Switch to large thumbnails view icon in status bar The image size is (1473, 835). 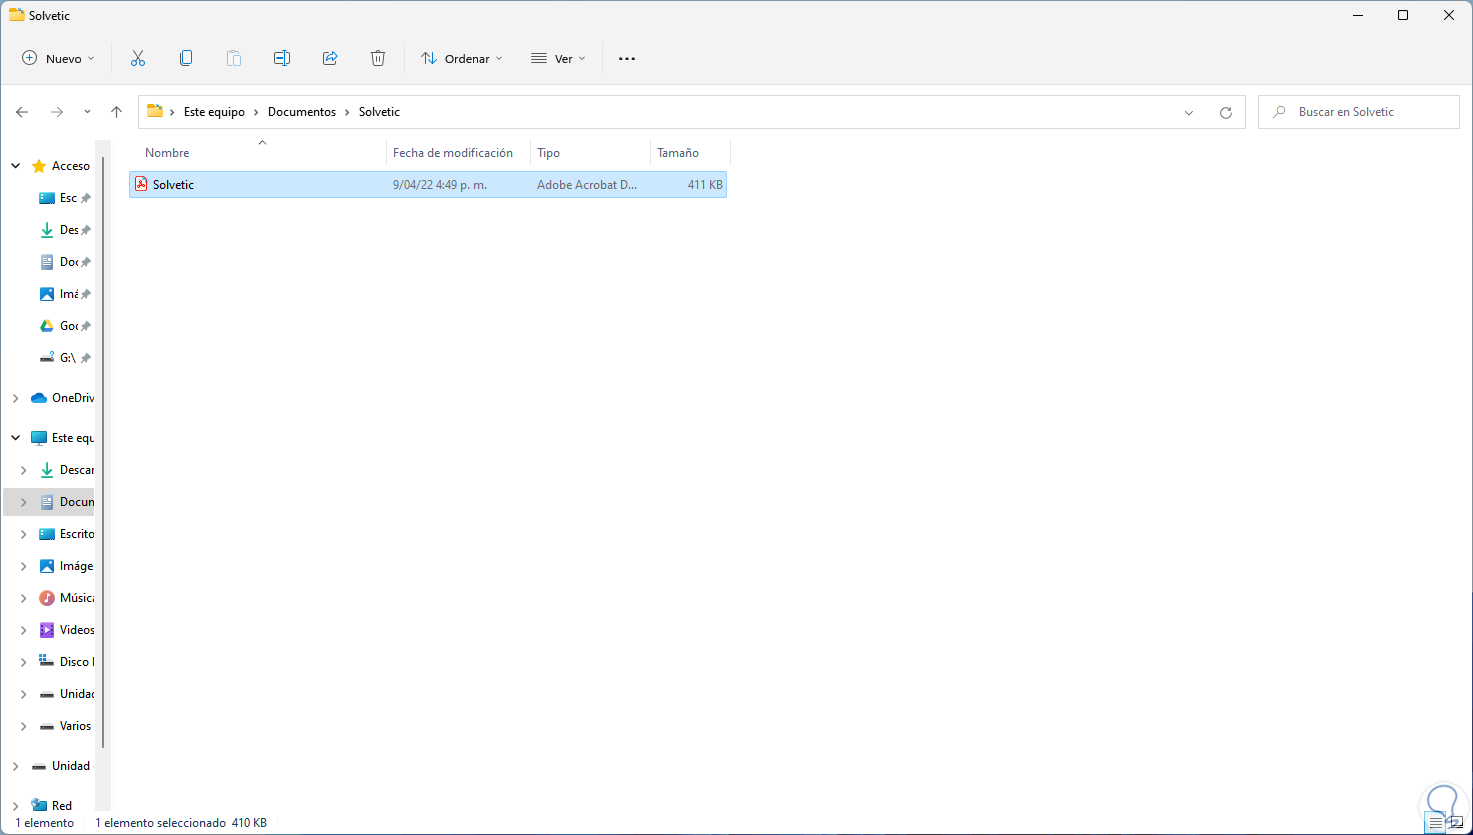pyautogui.click(x=1456, y=823)
